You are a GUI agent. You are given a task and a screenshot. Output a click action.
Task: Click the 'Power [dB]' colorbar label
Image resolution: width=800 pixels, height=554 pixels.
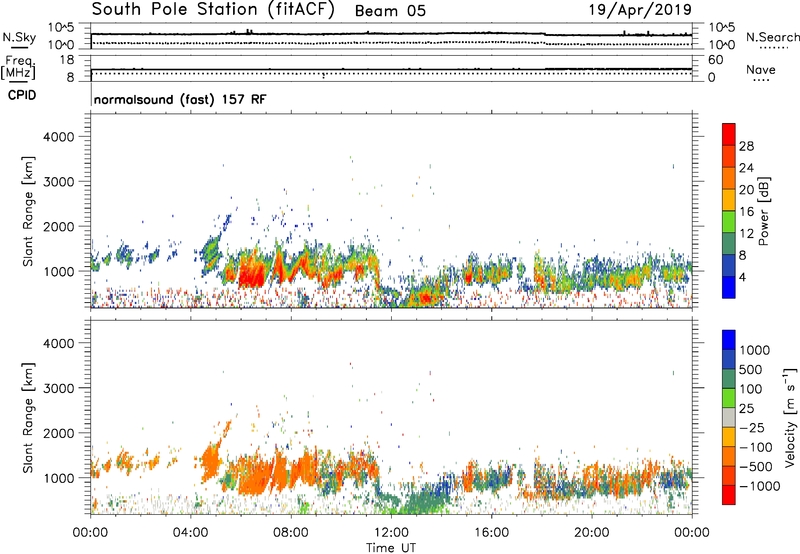coord(764,211)
